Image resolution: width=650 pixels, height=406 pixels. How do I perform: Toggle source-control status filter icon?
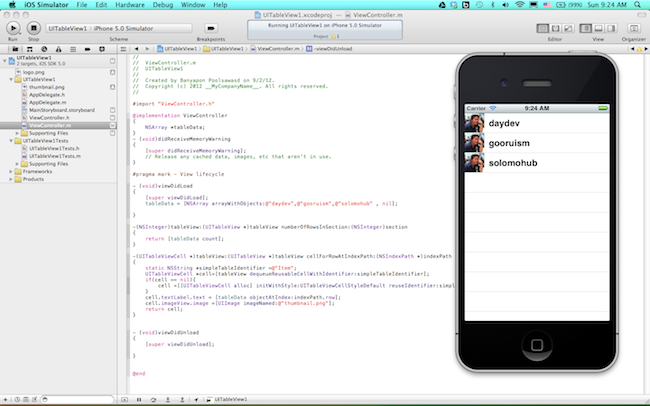tap(26, 399)
